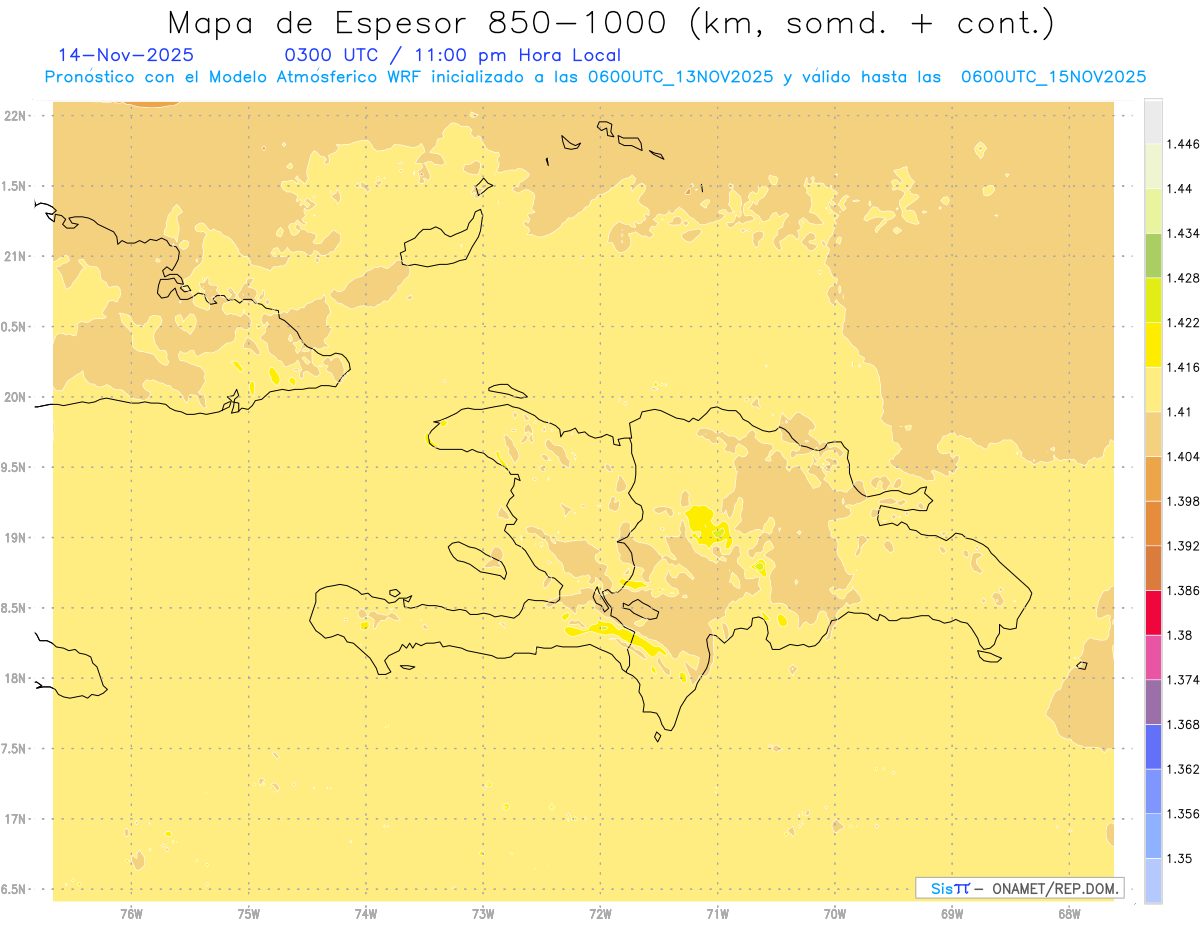Click the latitude label 22N
The width and height of the screenshot is (1200, 927).
pyautogui.click(x=16, y=115)
